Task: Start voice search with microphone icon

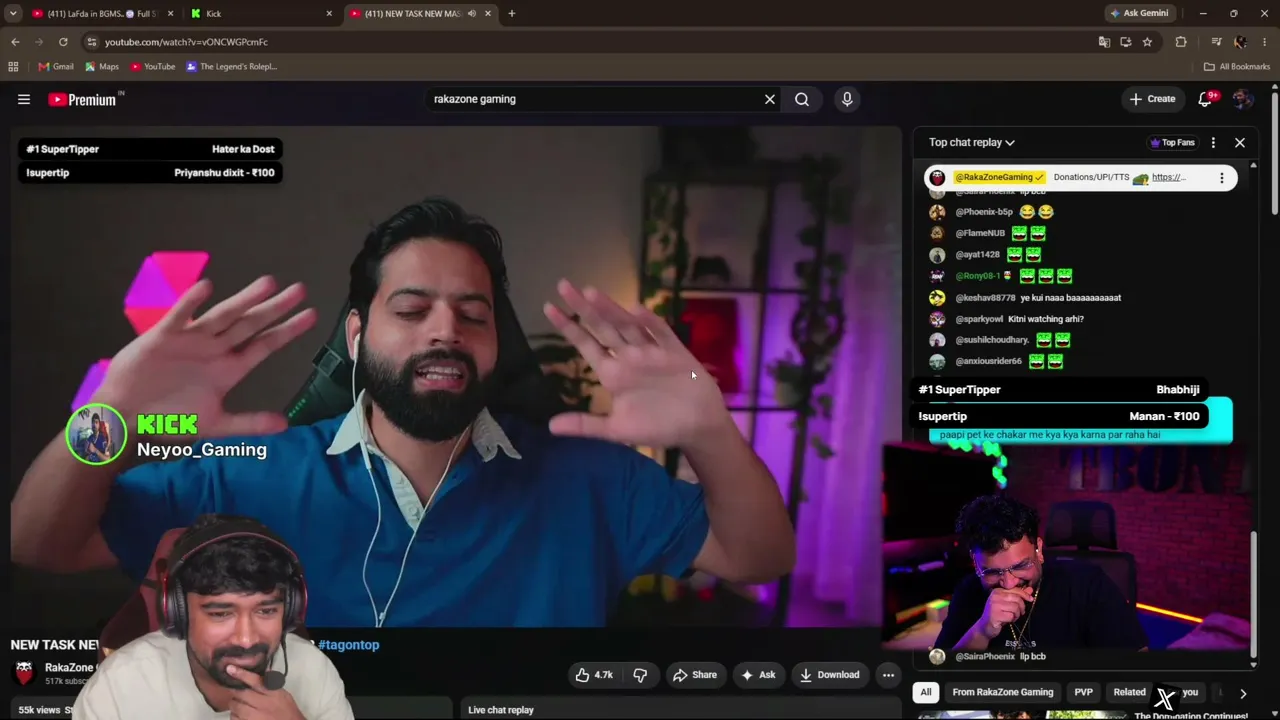Action: click(847, 99)
